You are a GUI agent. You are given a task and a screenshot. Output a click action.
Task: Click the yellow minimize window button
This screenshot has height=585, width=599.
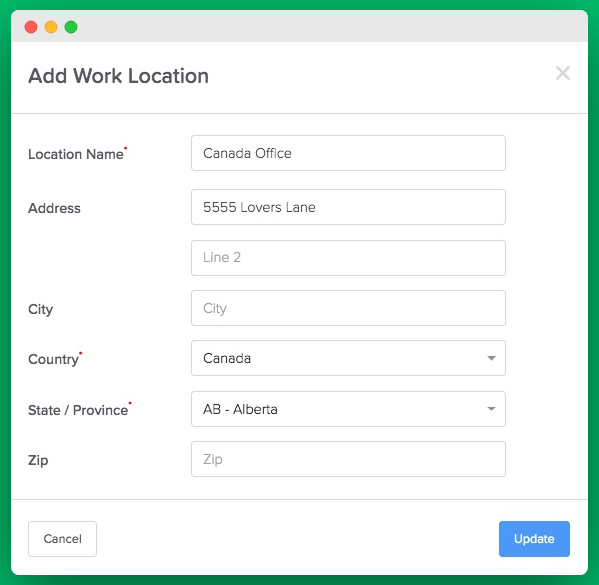(x=51, y=27)
